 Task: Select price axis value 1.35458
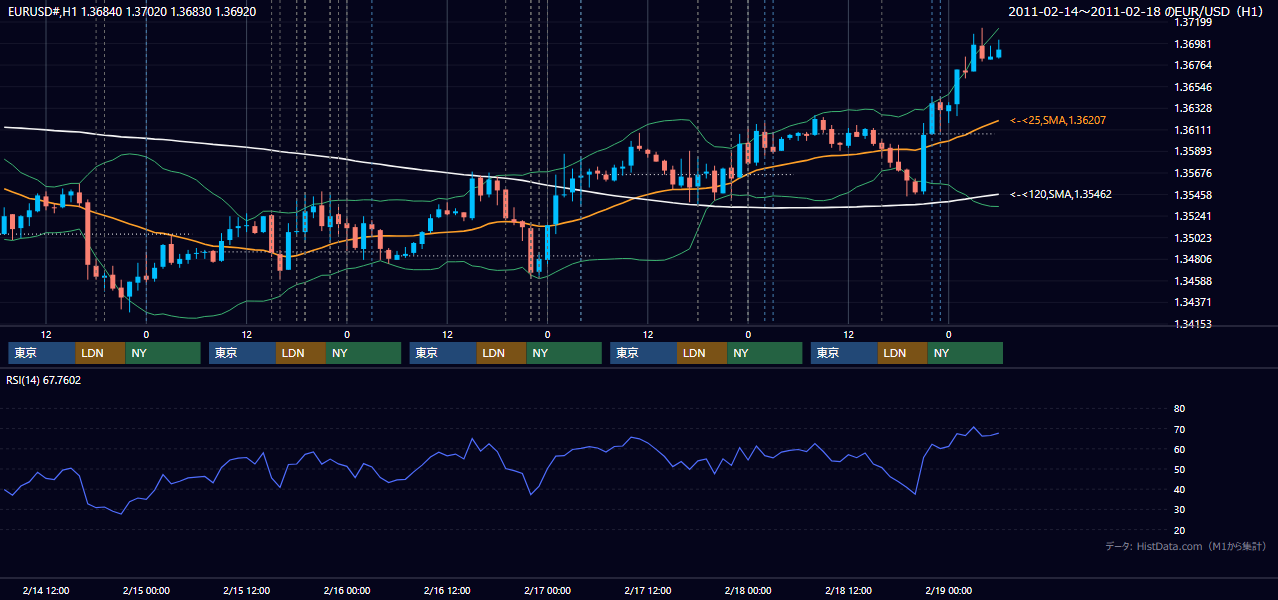pos(1192,195)
